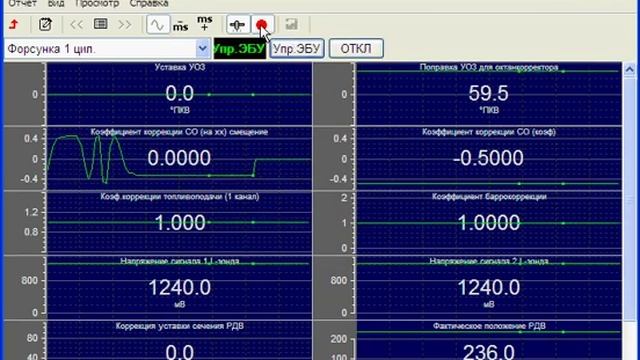Click the Коэффициент коррекции СО (на хх) смещение title
This screenshot has width=640, height=360.
[x=179, y=132]
